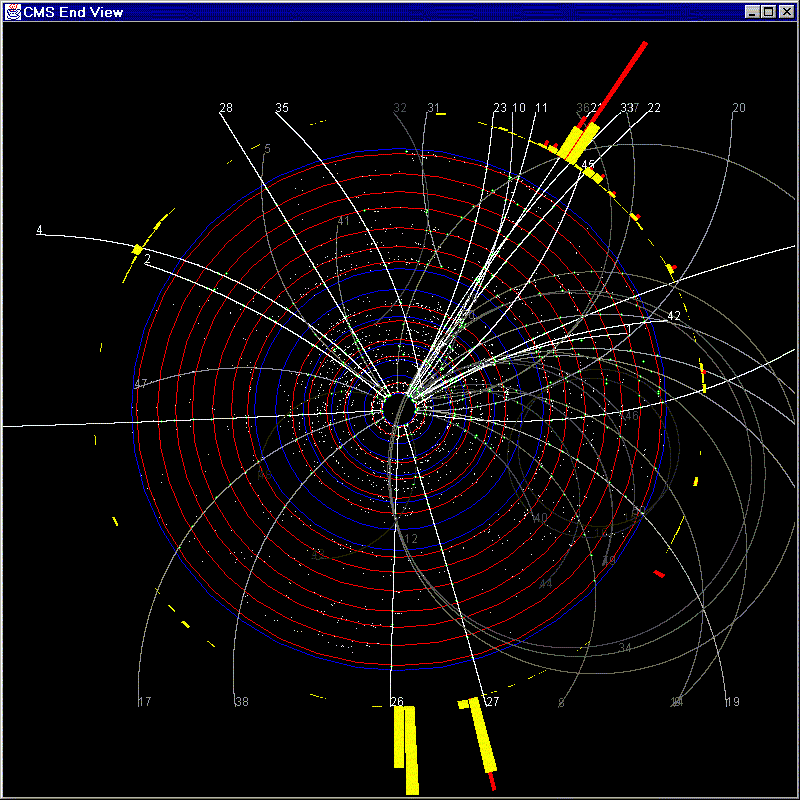800x800 pixels.
Task: Select track label 28 at the top
Action: pos(226,108)
